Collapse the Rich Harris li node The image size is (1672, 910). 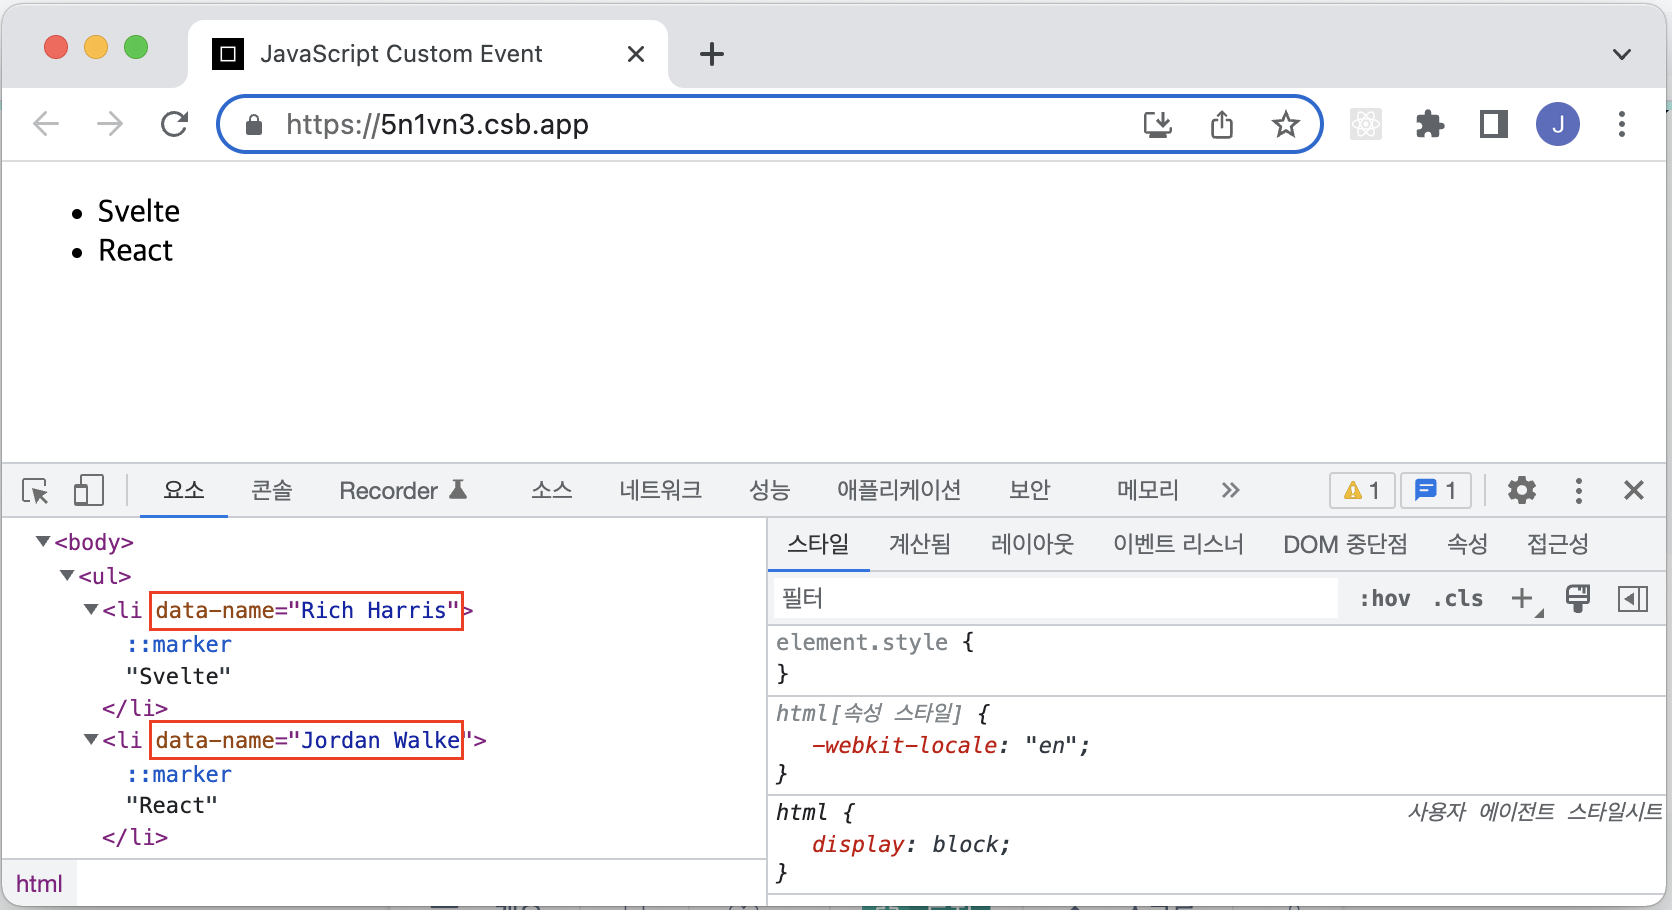point(91,609)
